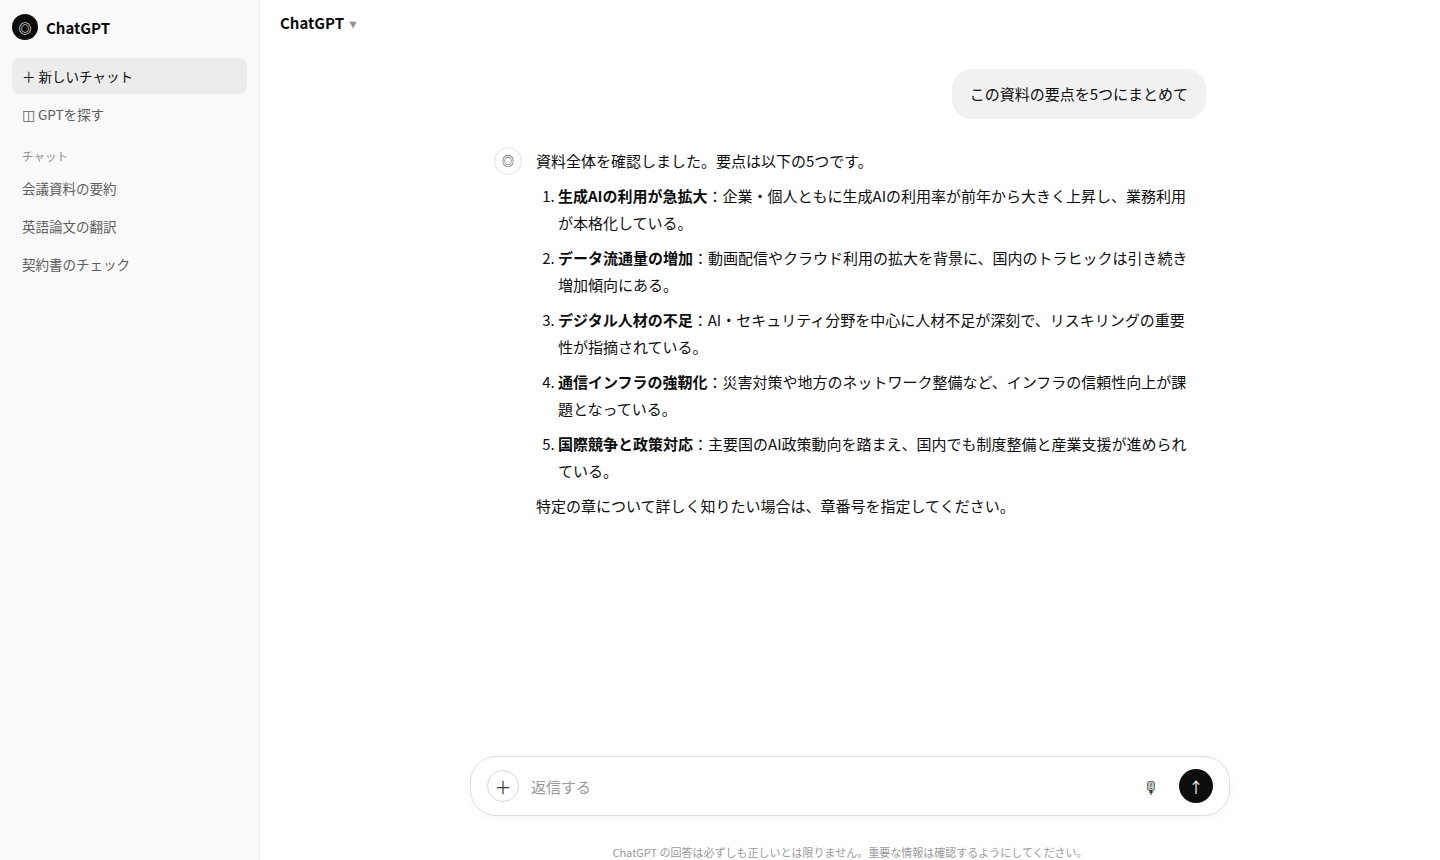Open the 会議資料の要約 chat
The height and width of the screenshot is (860, 1440).
point(129,189)
